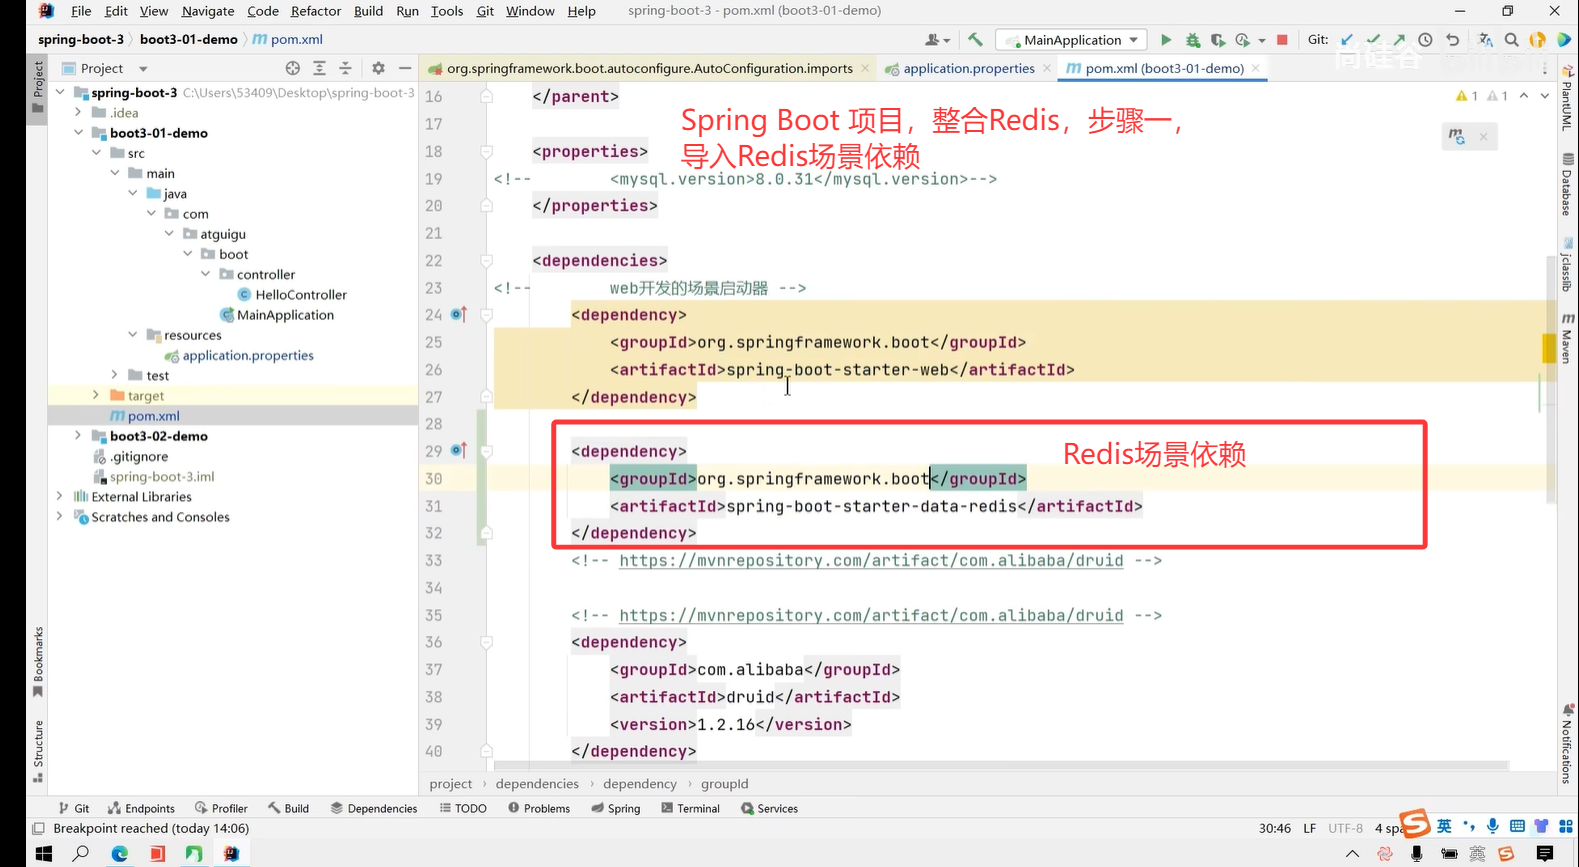Hide the Project panel with minus icon
This screenshot has width=1579, height=867.
405,68
